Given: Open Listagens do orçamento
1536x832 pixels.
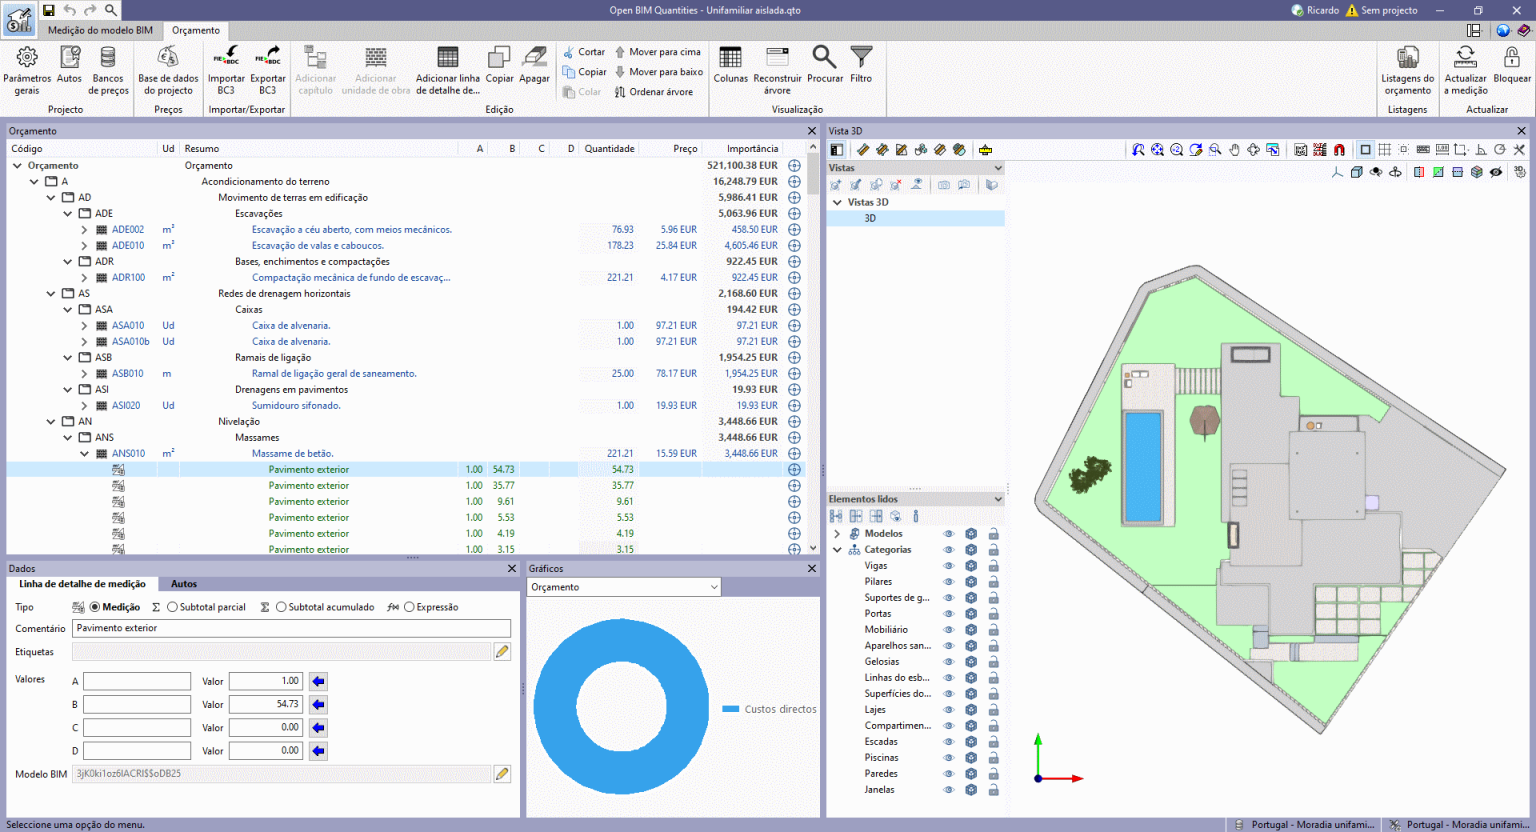Looking at the screenshot, I should pyautogui.click(x=1407, y=70).
